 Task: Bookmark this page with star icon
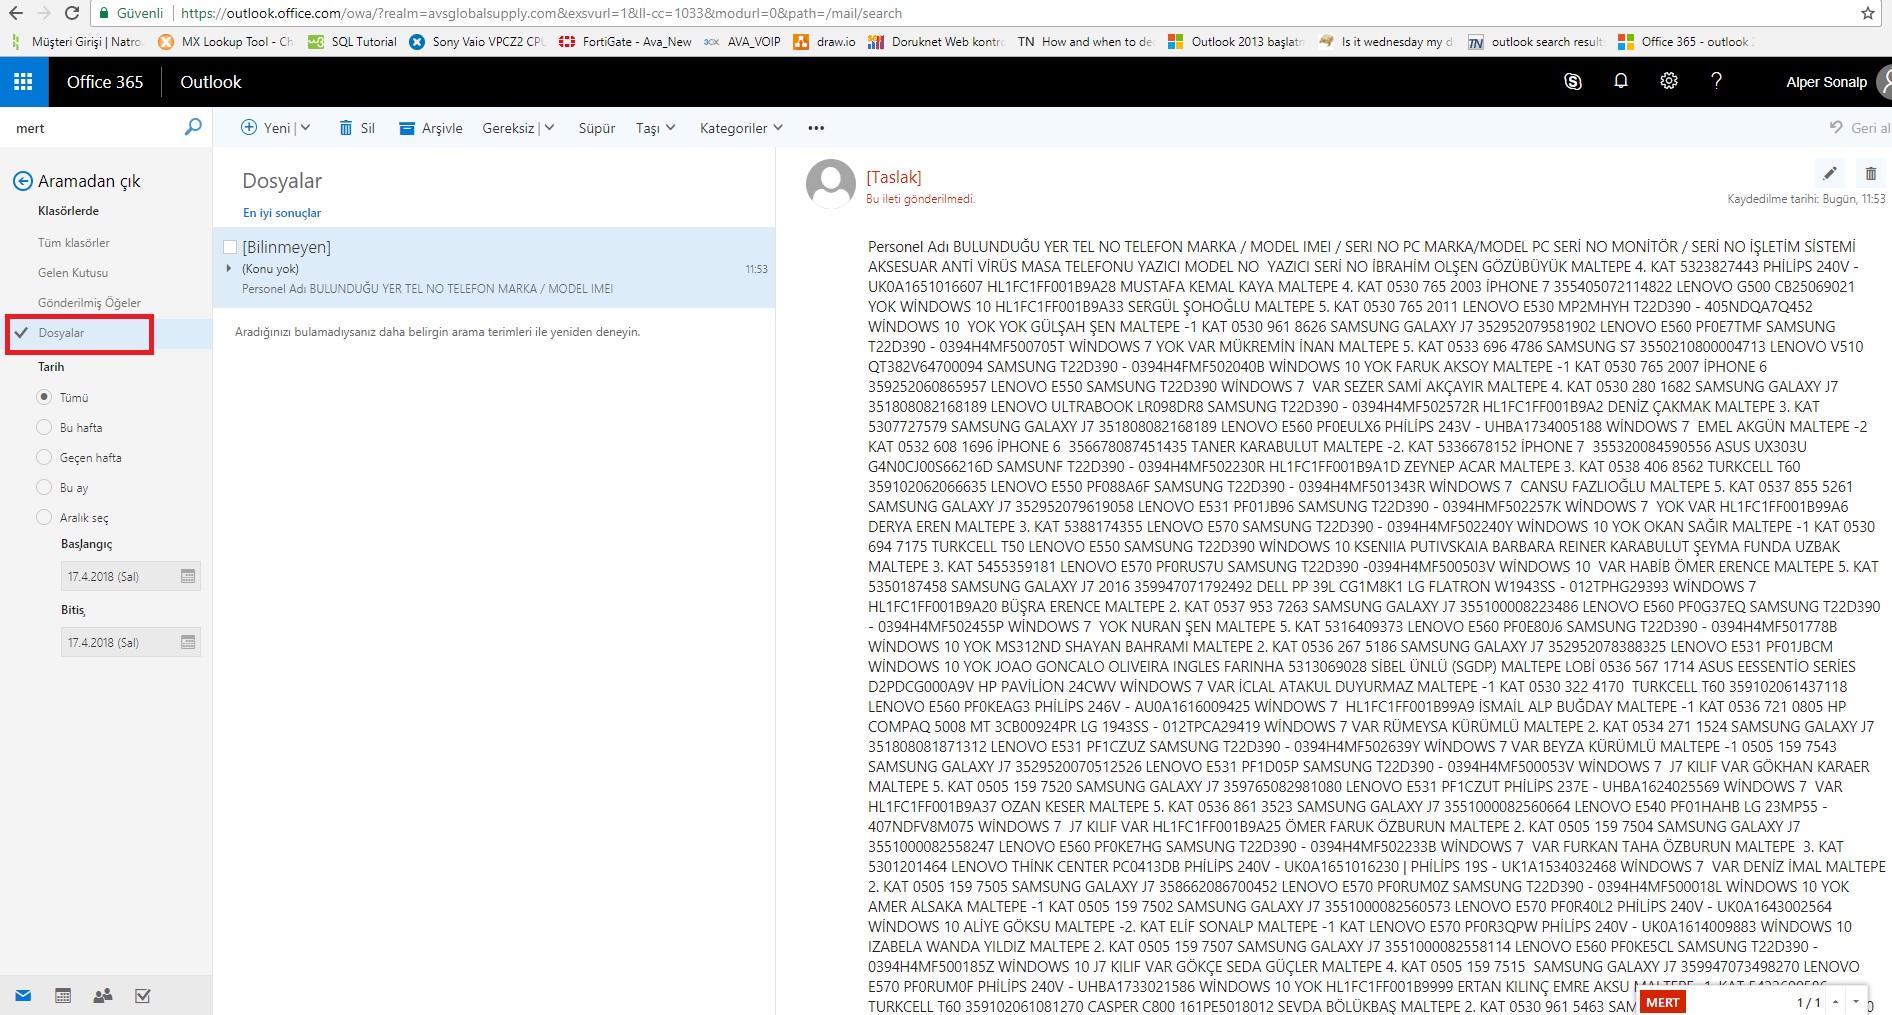point(1868,13)
